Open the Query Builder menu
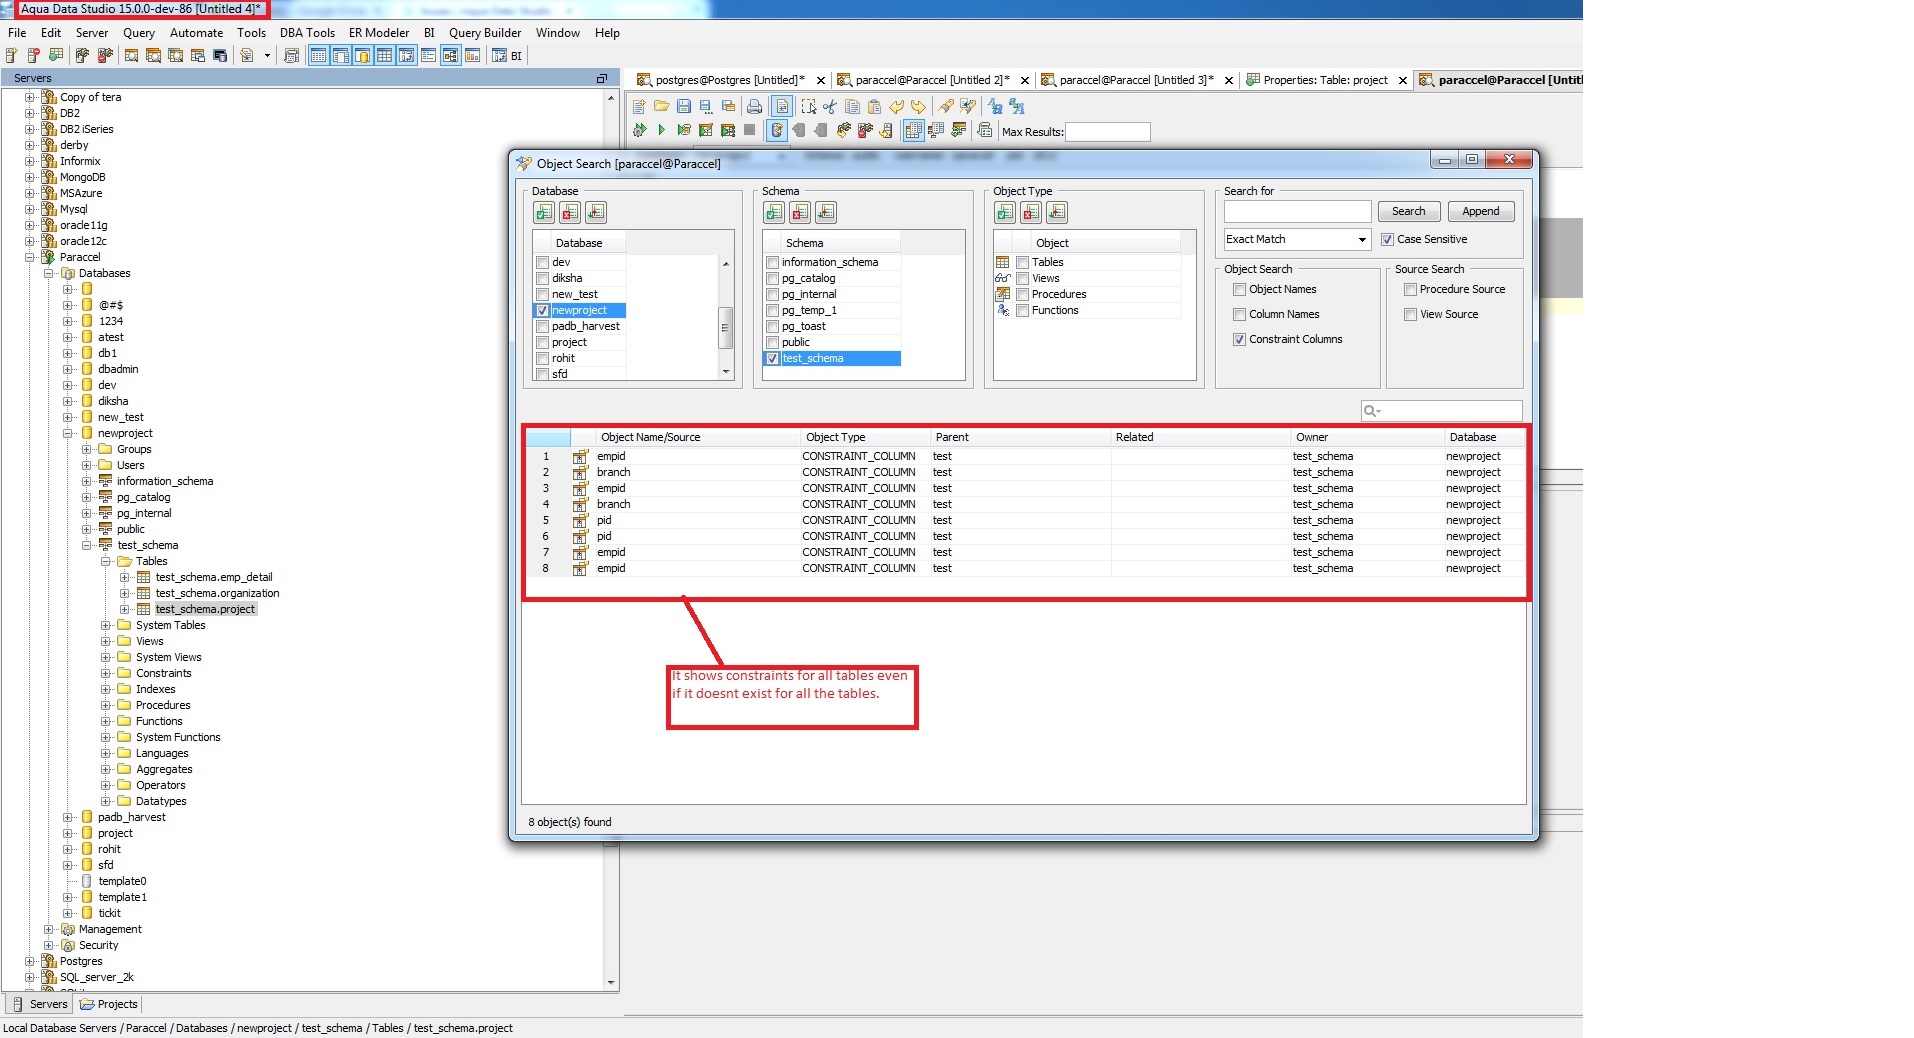Viewport: 1914px width, 1038px height. pyautogui.click(x=485, y=33)
